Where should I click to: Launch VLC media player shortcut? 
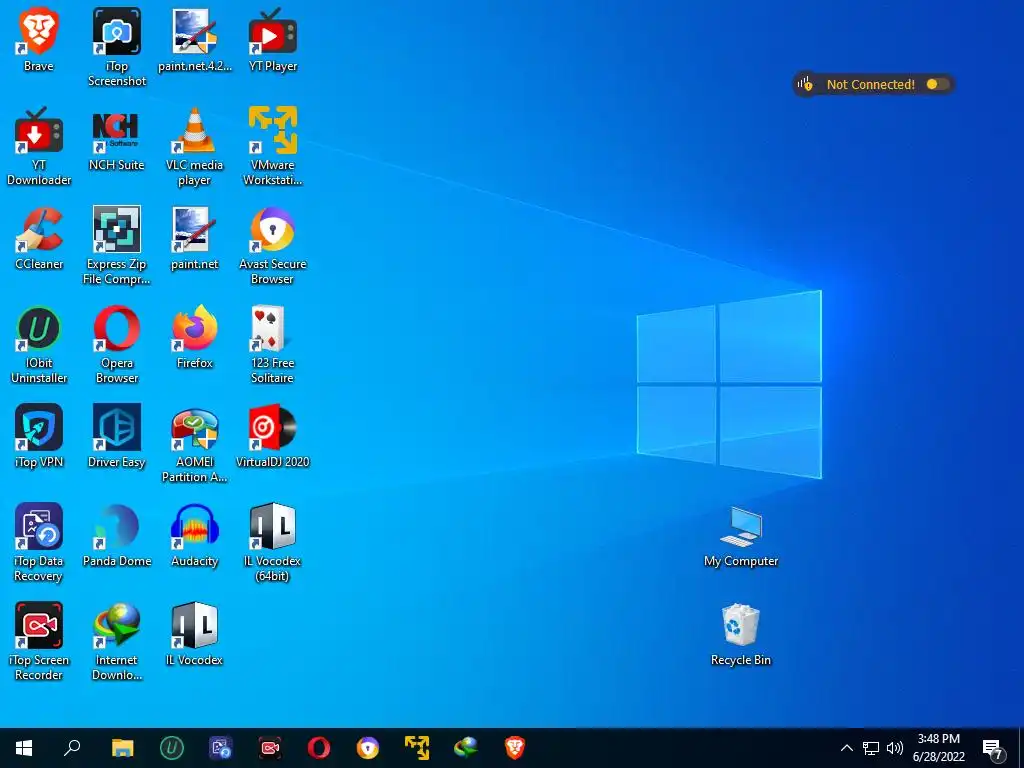point(195,146)
